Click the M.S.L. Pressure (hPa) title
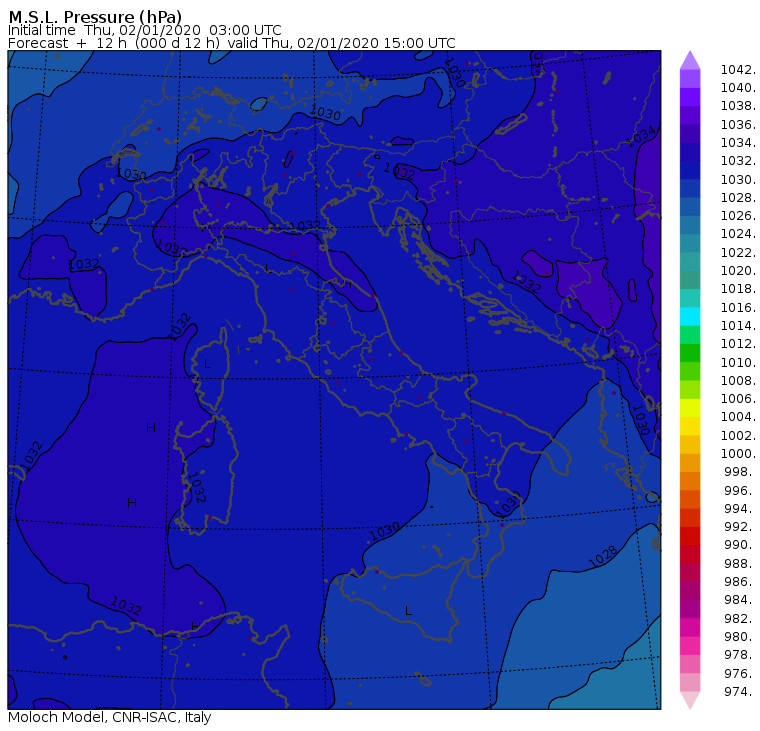Screen dimensions: 760x731 click(95, 16)
